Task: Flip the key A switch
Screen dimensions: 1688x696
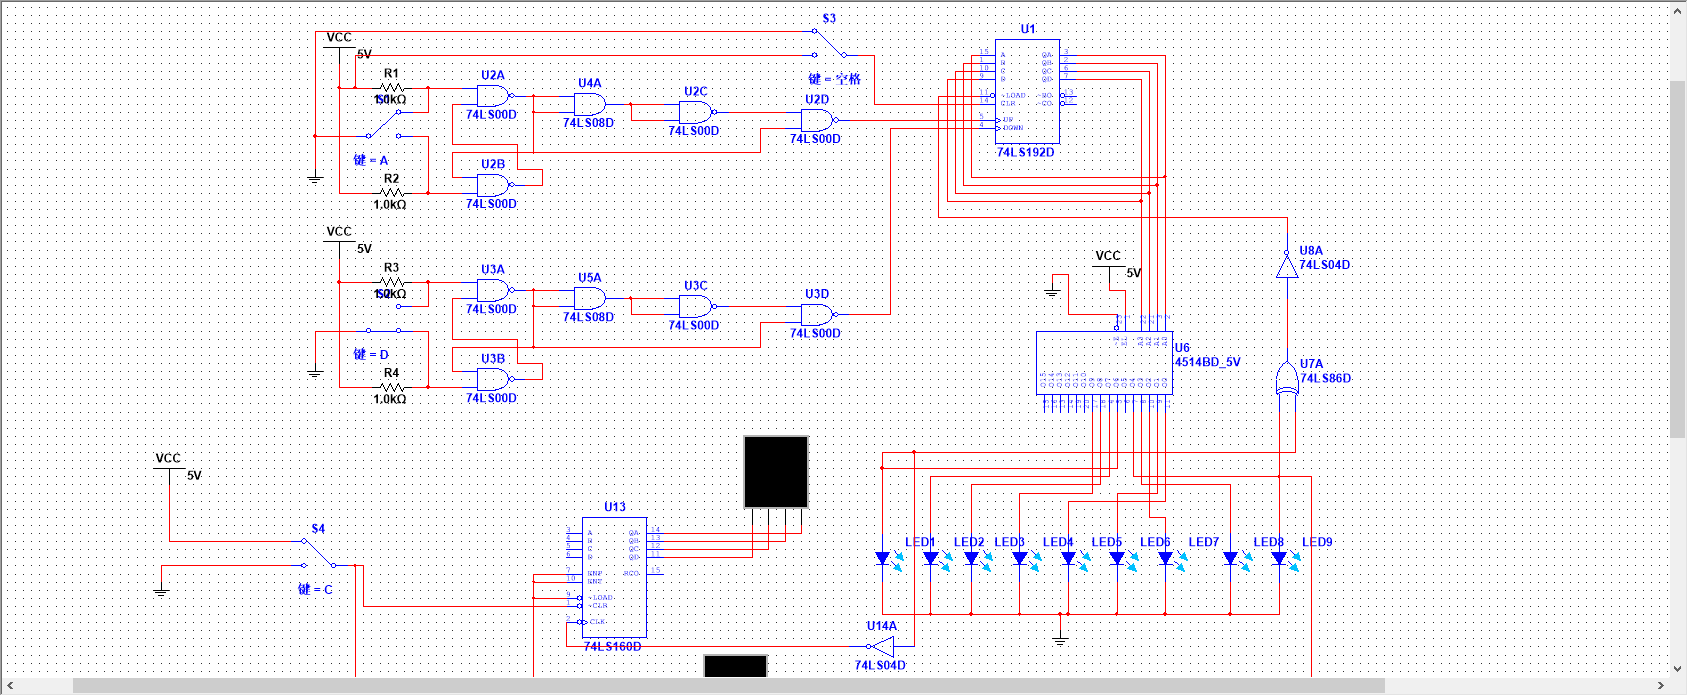Action: pos(383,124)
